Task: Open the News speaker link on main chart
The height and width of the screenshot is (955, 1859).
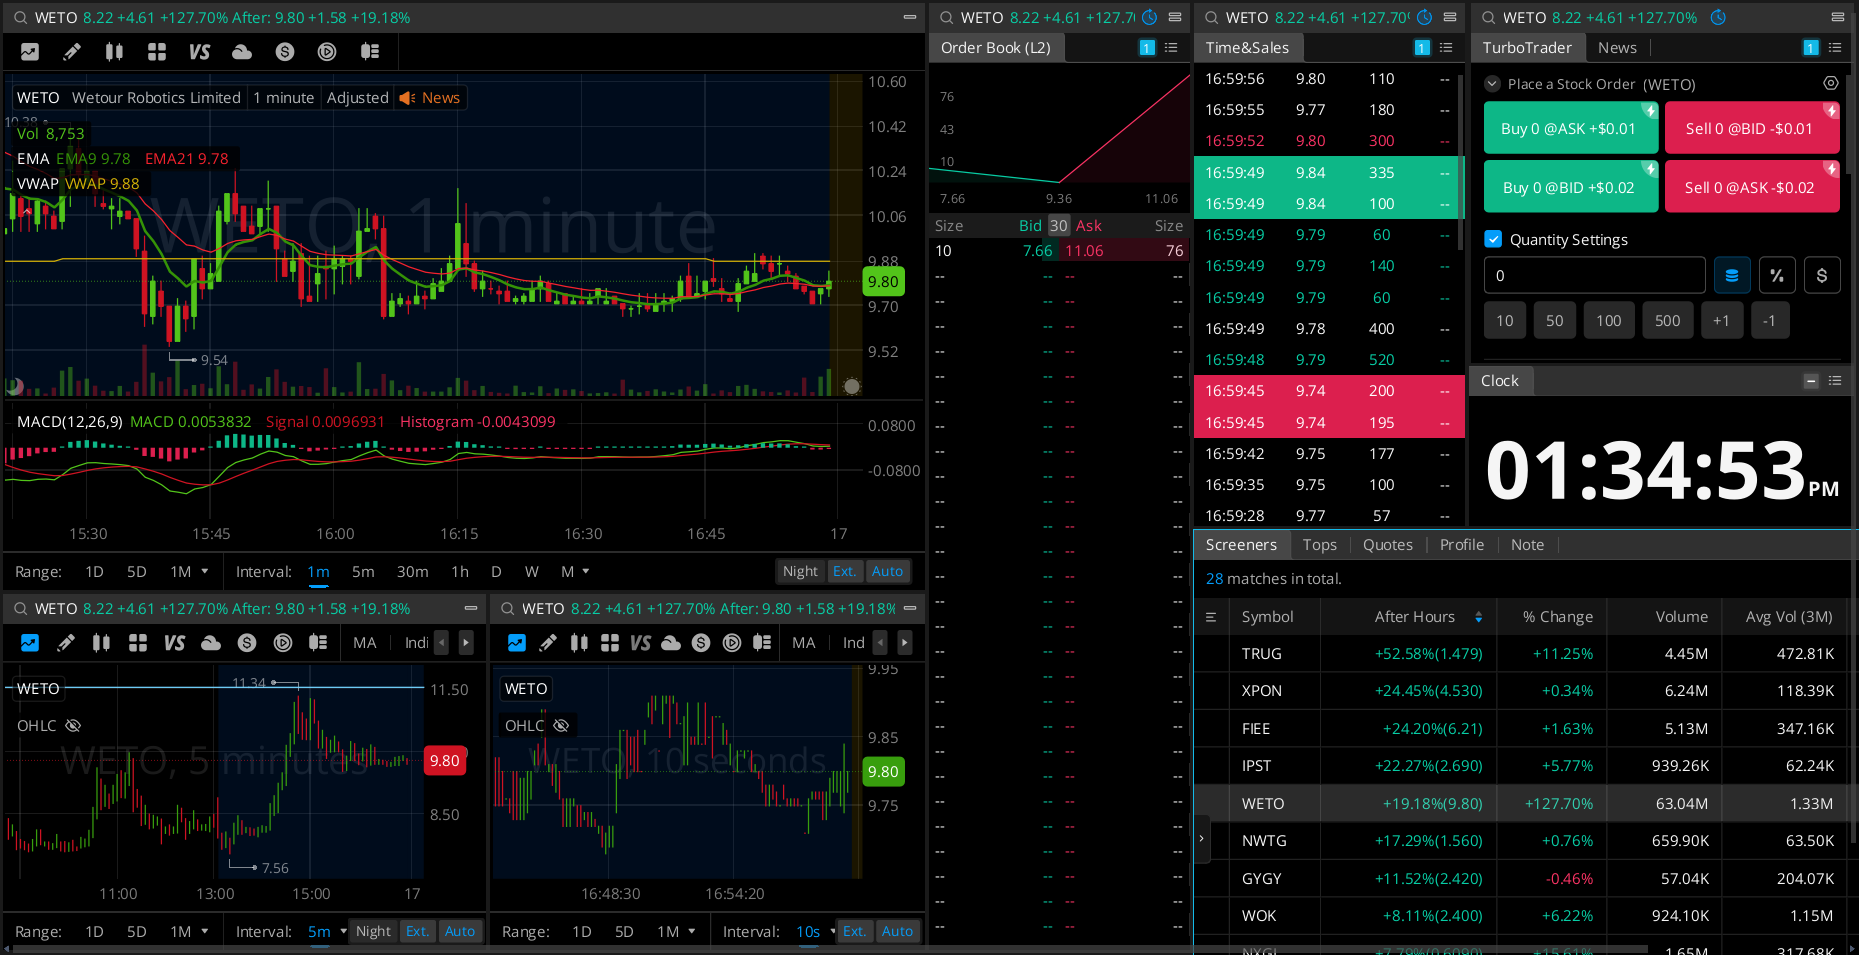Action: (x=430, y=98)
